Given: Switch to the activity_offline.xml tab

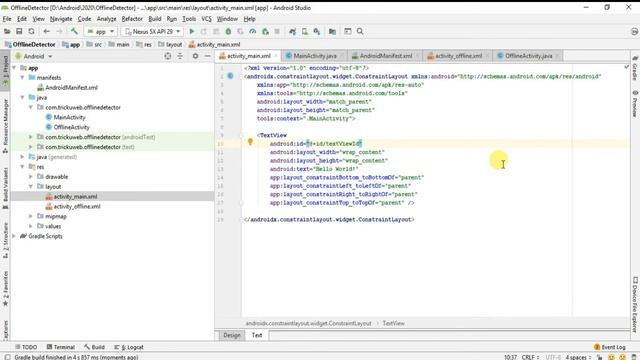Looking at the screenshot, I should (x=458, y=56).
